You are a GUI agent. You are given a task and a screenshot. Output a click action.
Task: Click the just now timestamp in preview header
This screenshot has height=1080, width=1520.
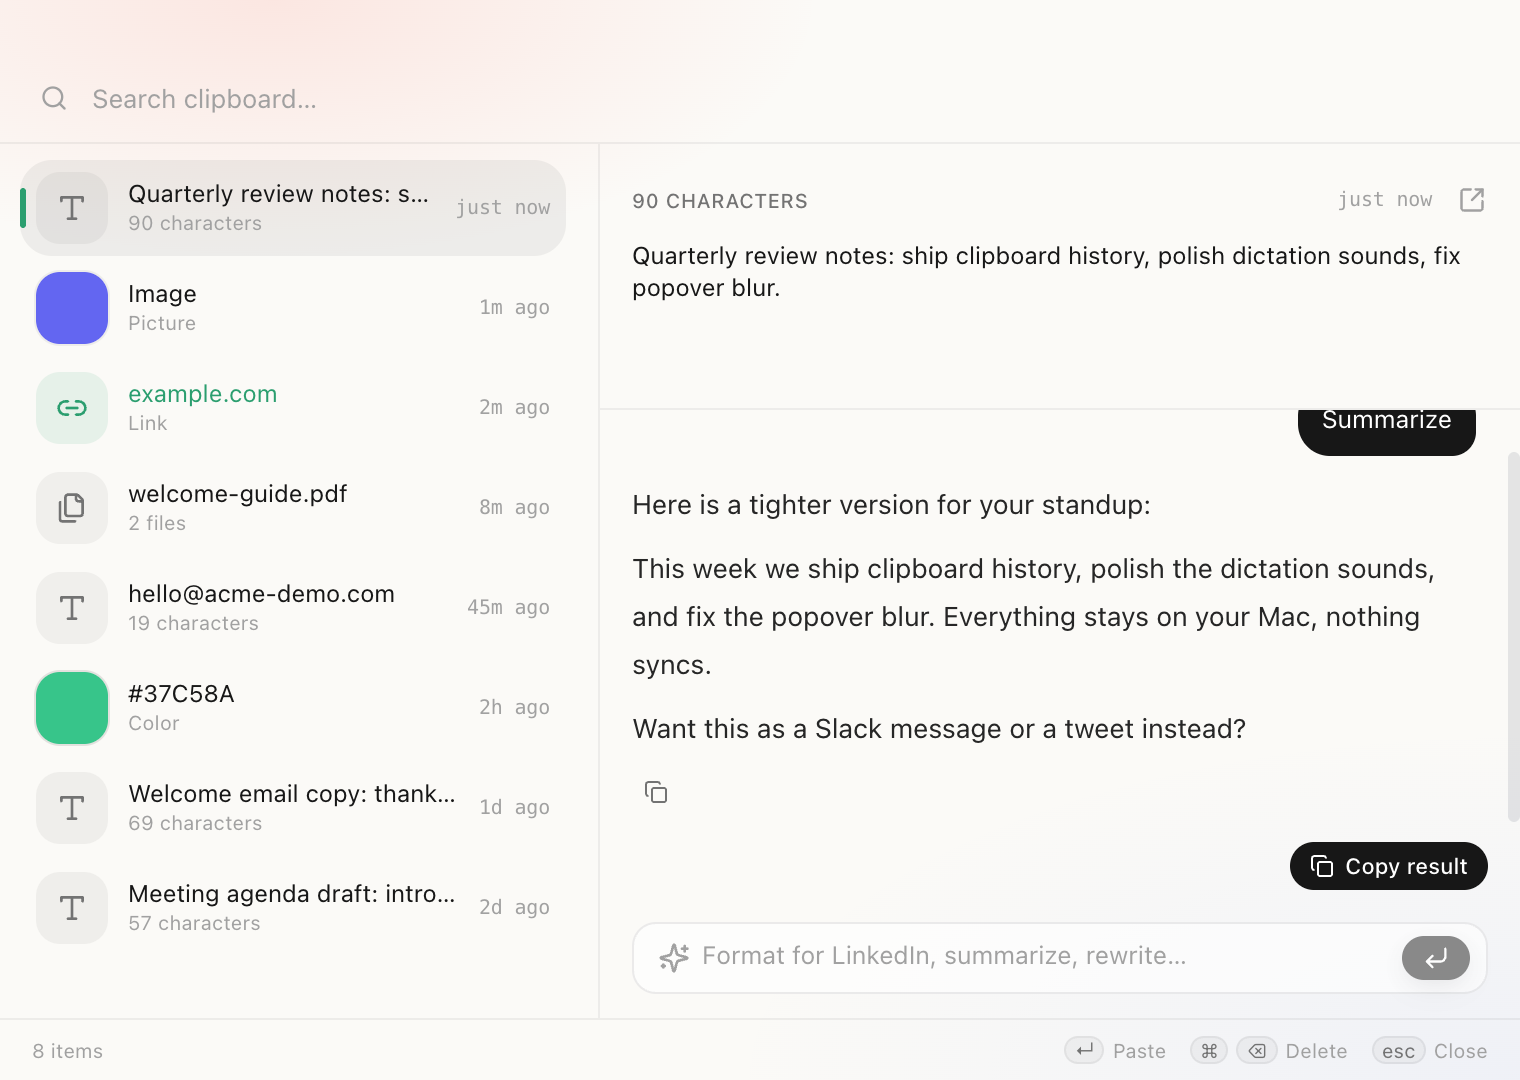[x=1385, y=199]
